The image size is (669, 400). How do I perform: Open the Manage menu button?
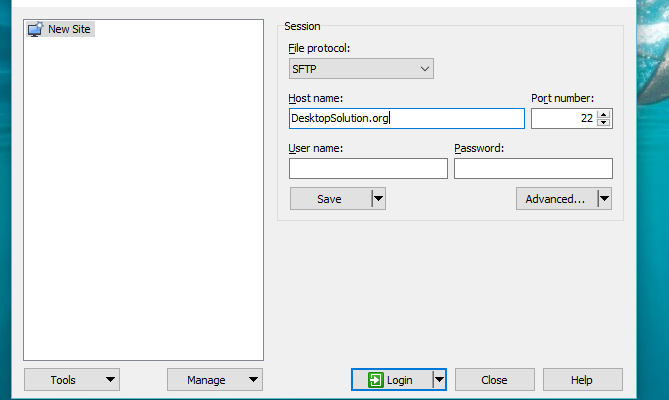tap(215, 380)
